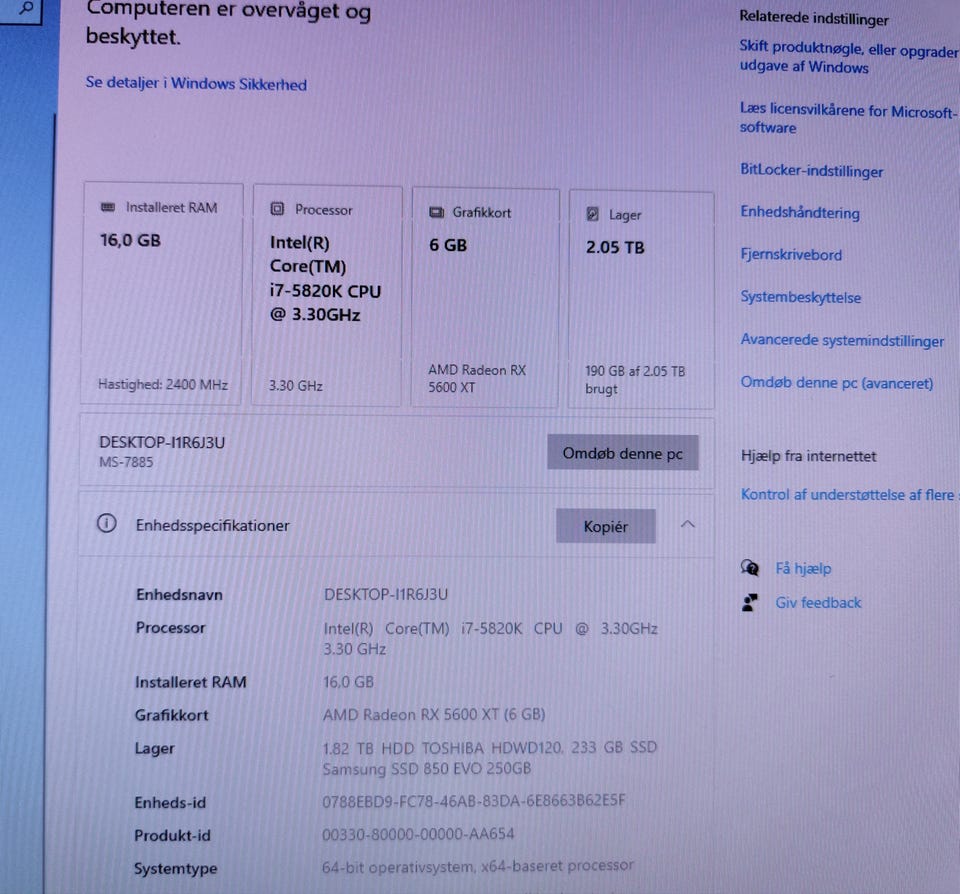The height and width of the screenshot is (894, 960).
Task: Open BitLocker-indstillinger
Action: [811, 170]
